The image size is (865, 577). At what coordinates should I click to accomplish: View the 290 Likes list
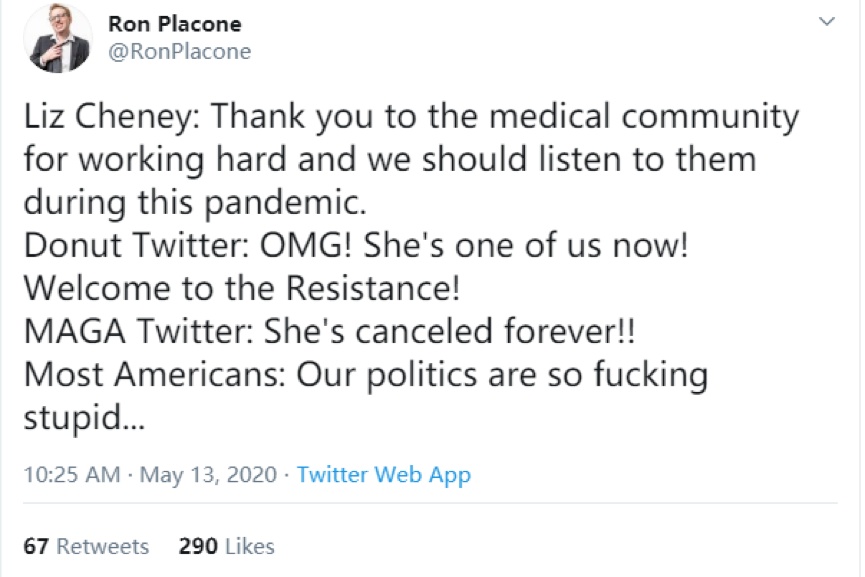(x=226, y=546)
